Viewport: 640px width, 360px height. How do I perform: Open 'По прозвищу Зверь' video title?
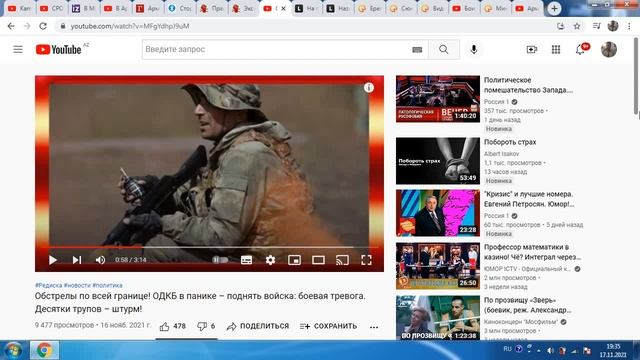click(x=529, y=305)
